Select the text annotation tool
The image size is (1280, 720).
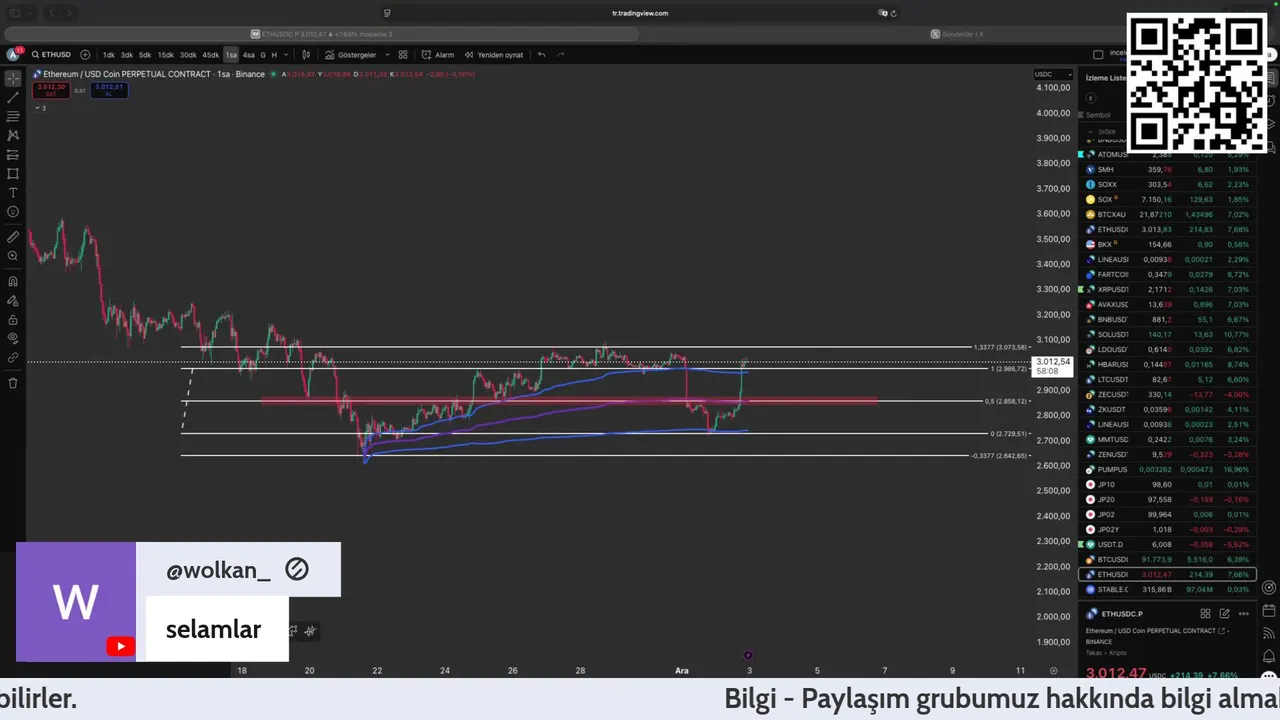coord(13,192)
